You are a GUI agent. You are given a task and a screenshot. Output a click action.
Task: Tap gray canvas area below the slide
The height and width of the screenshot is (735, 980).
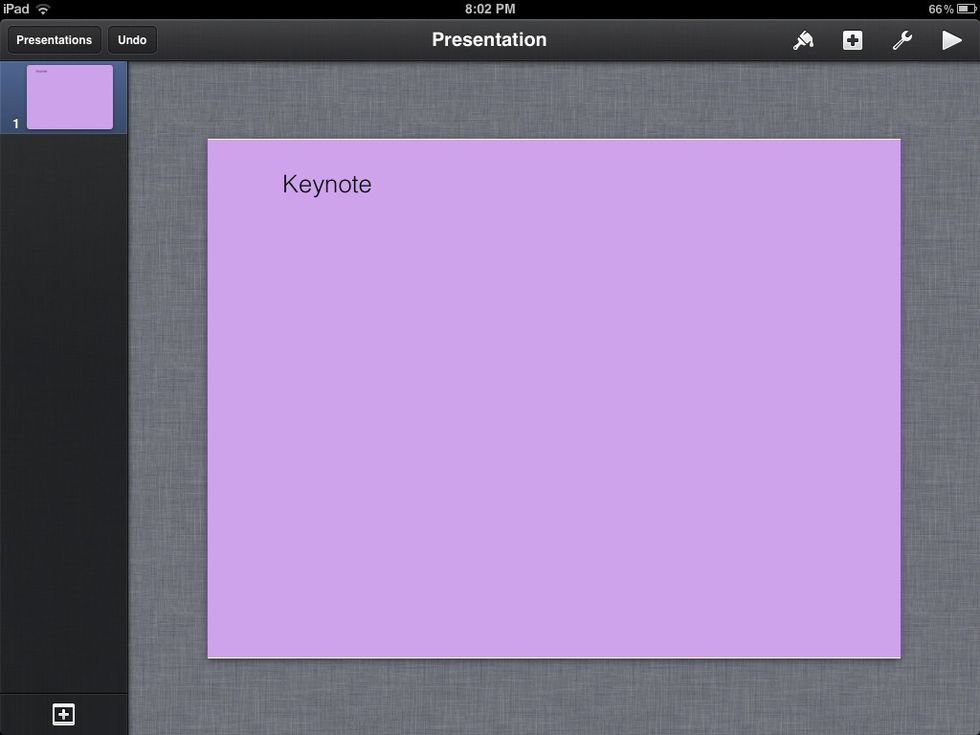(553, 697)
